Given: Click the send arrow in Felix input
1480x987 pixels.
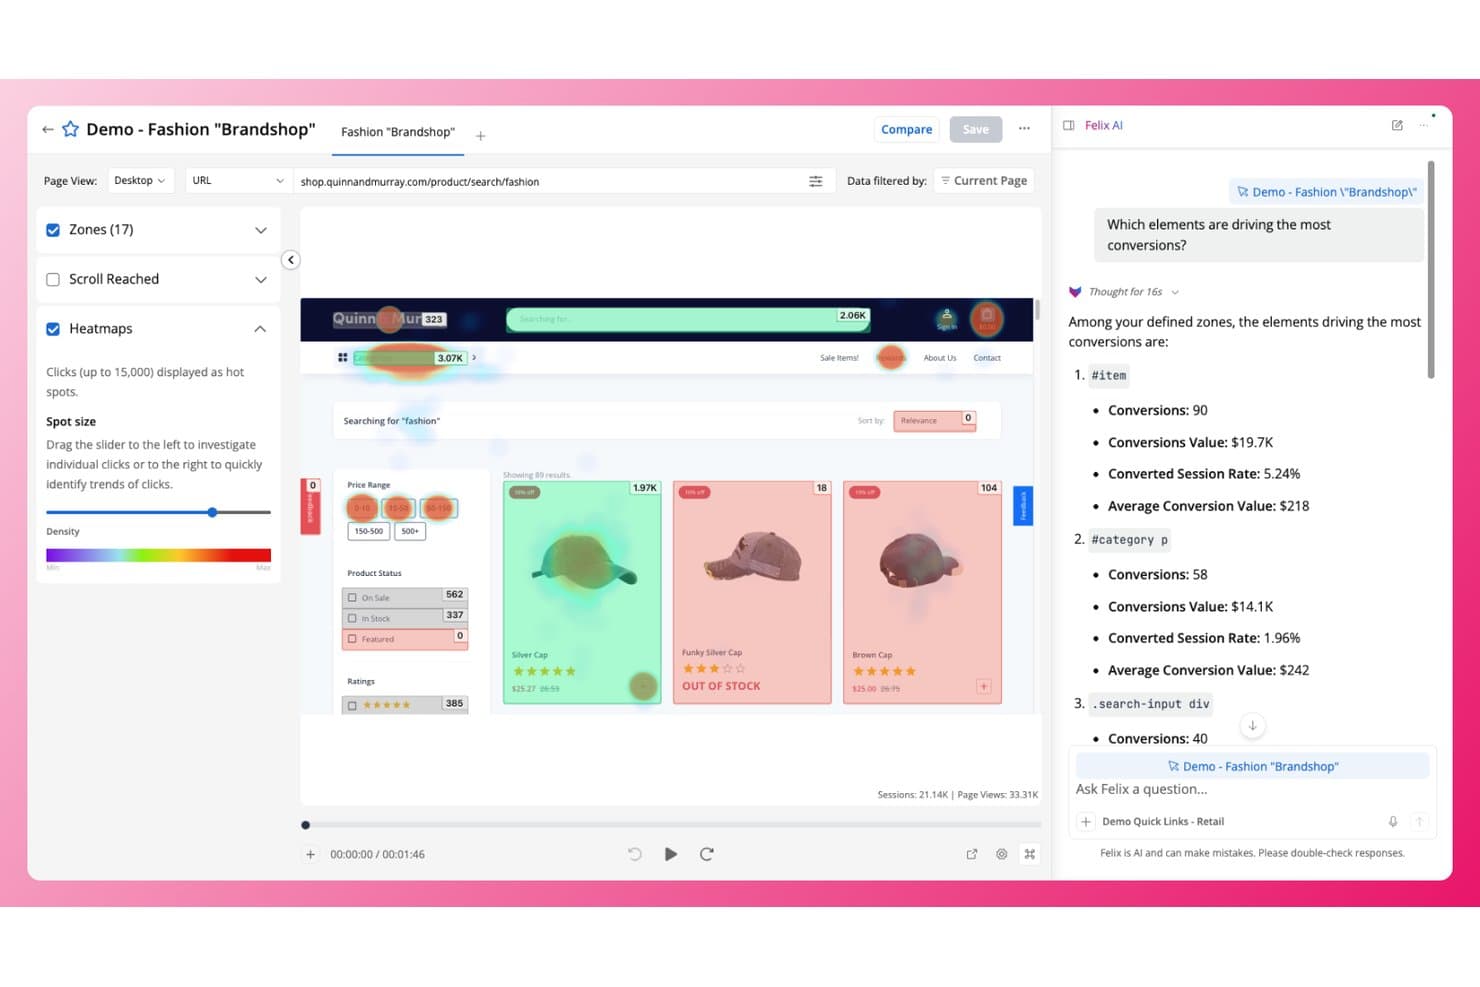Looking at the screenshot, I should coord(1418,821).
